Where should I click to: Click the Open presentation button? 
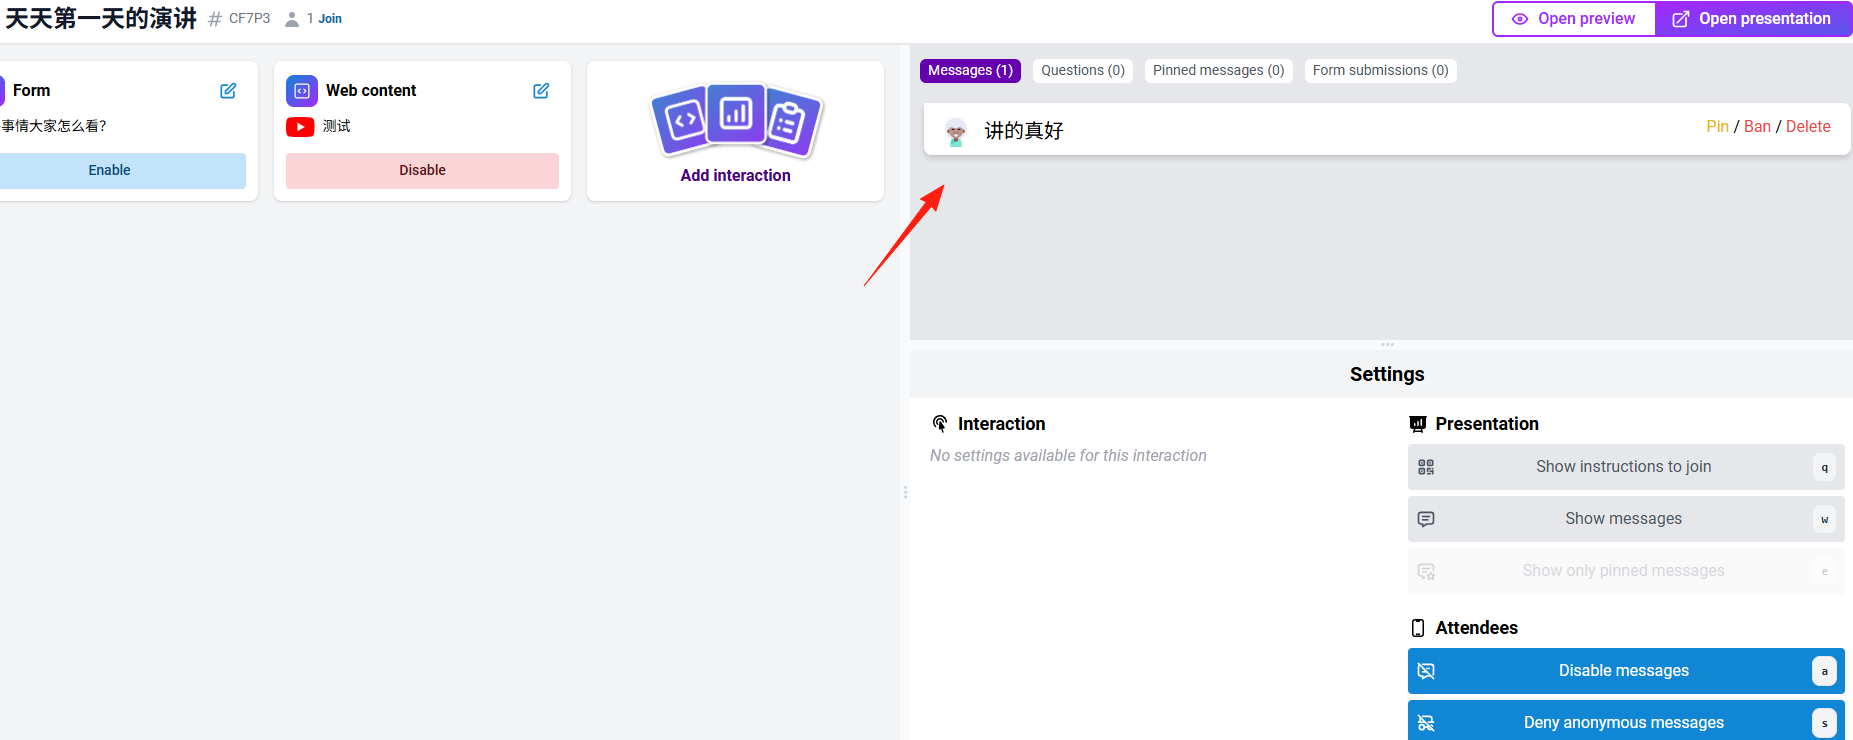coord(1753,19)
